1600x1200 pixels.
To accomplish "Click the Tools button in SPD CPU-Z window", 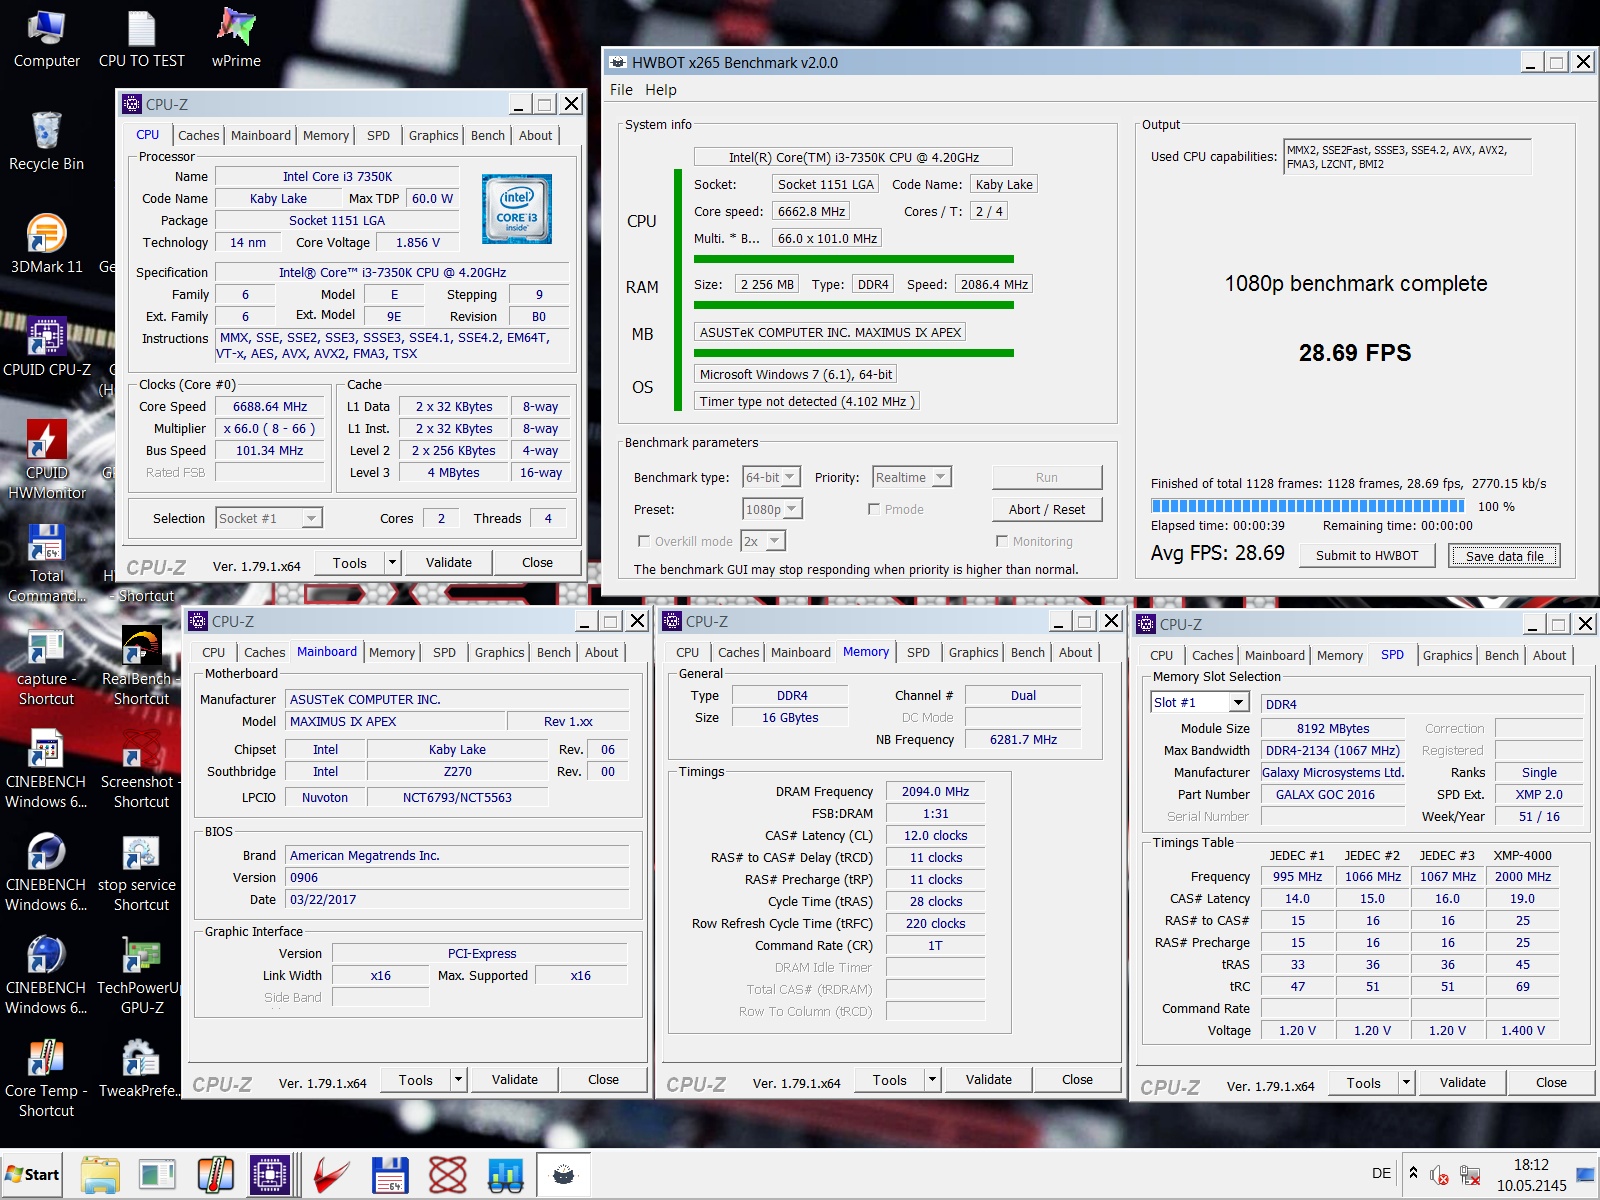I will (x=1363, y=1082).
